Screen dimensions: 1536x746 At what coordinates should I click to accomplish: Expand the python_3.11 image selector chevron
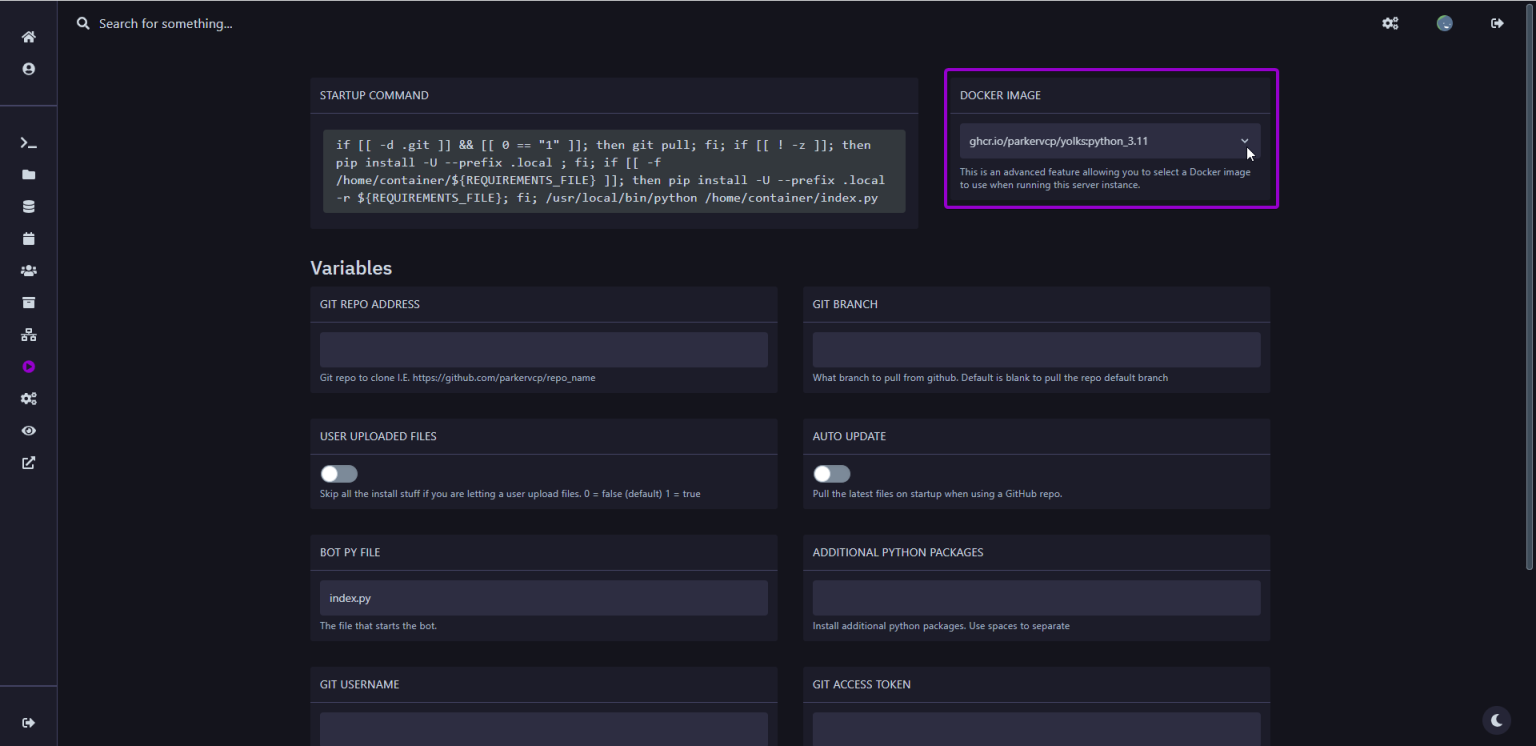1244,141
